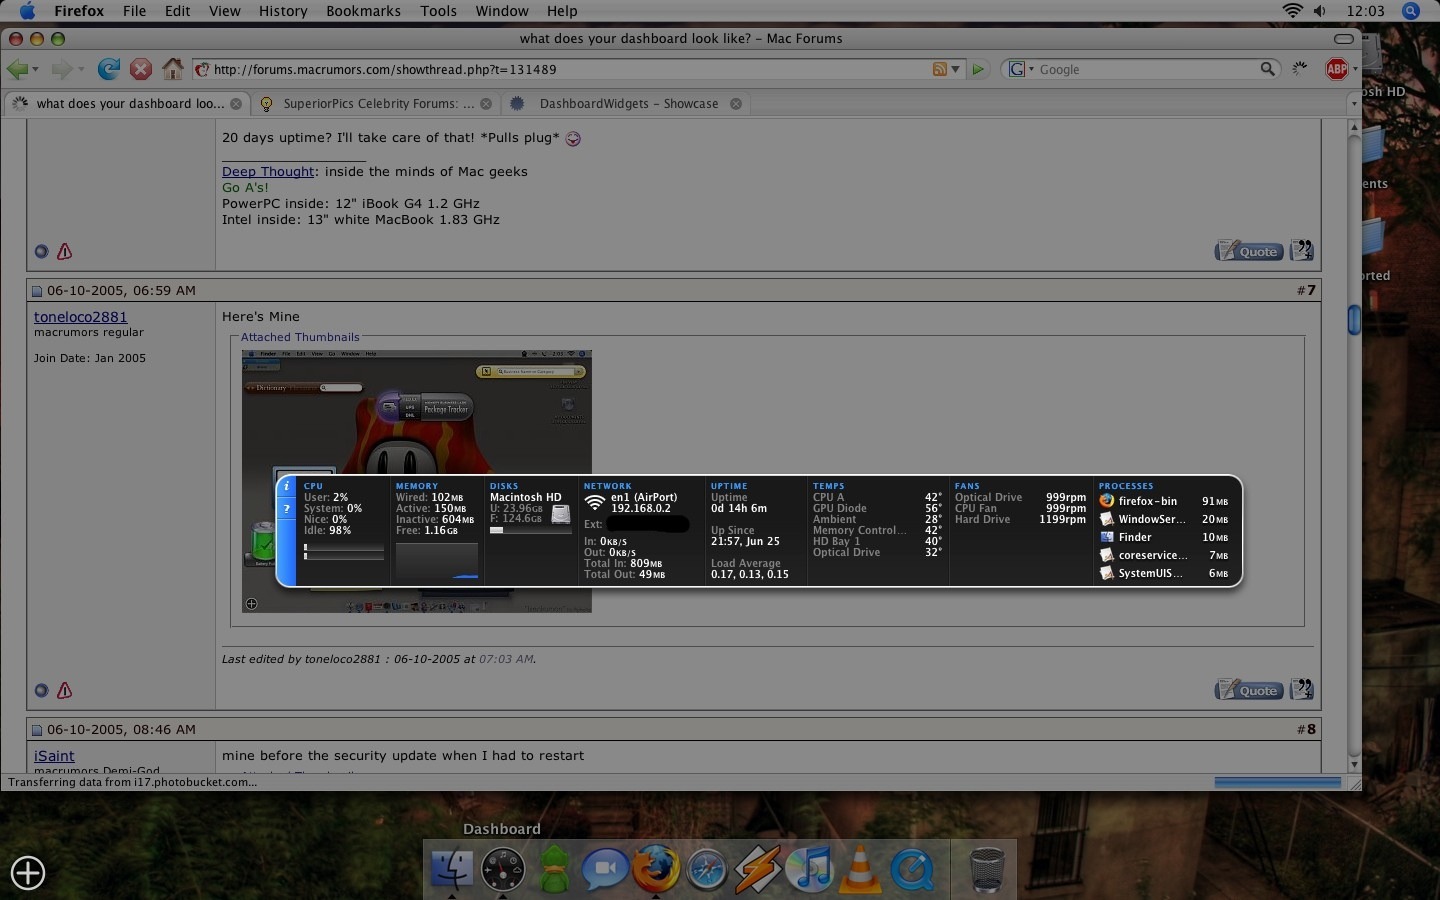Click the Adblock Plus ABP icon
Screen dimensions: 1440x900
click(x=1336, y=69)
